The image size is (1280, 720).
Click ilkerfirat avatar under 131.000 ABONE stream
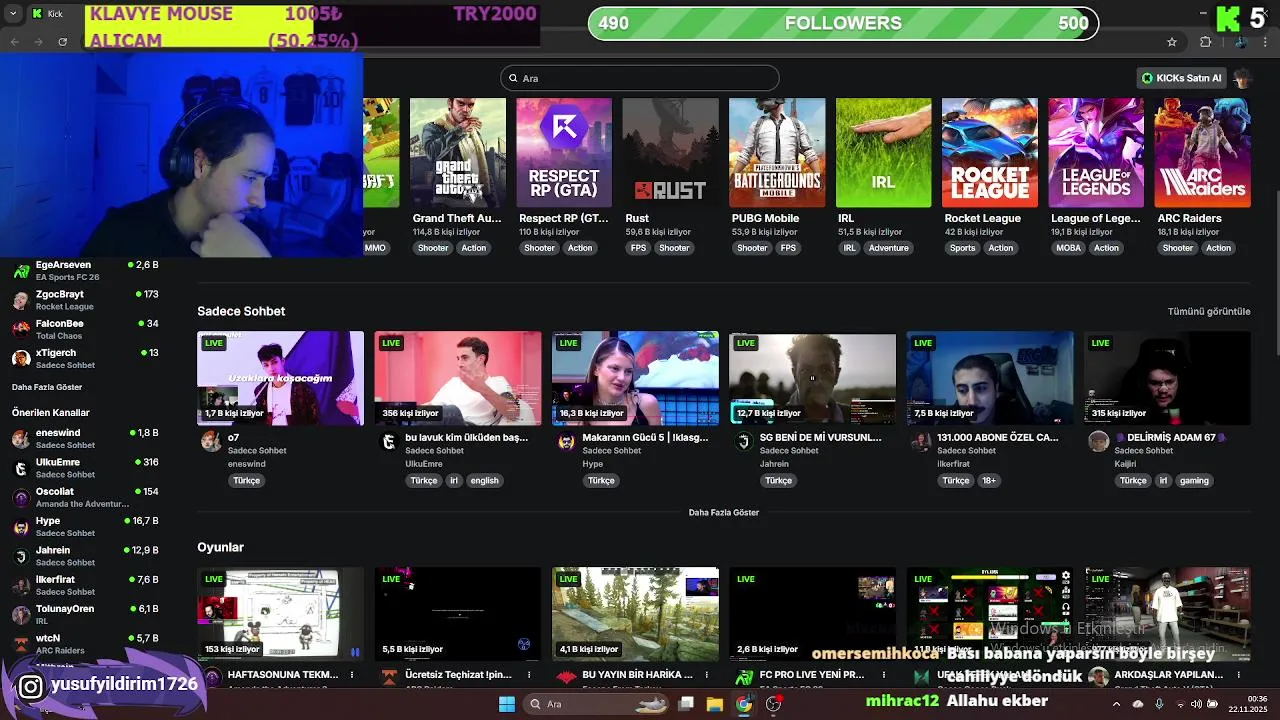920,441
